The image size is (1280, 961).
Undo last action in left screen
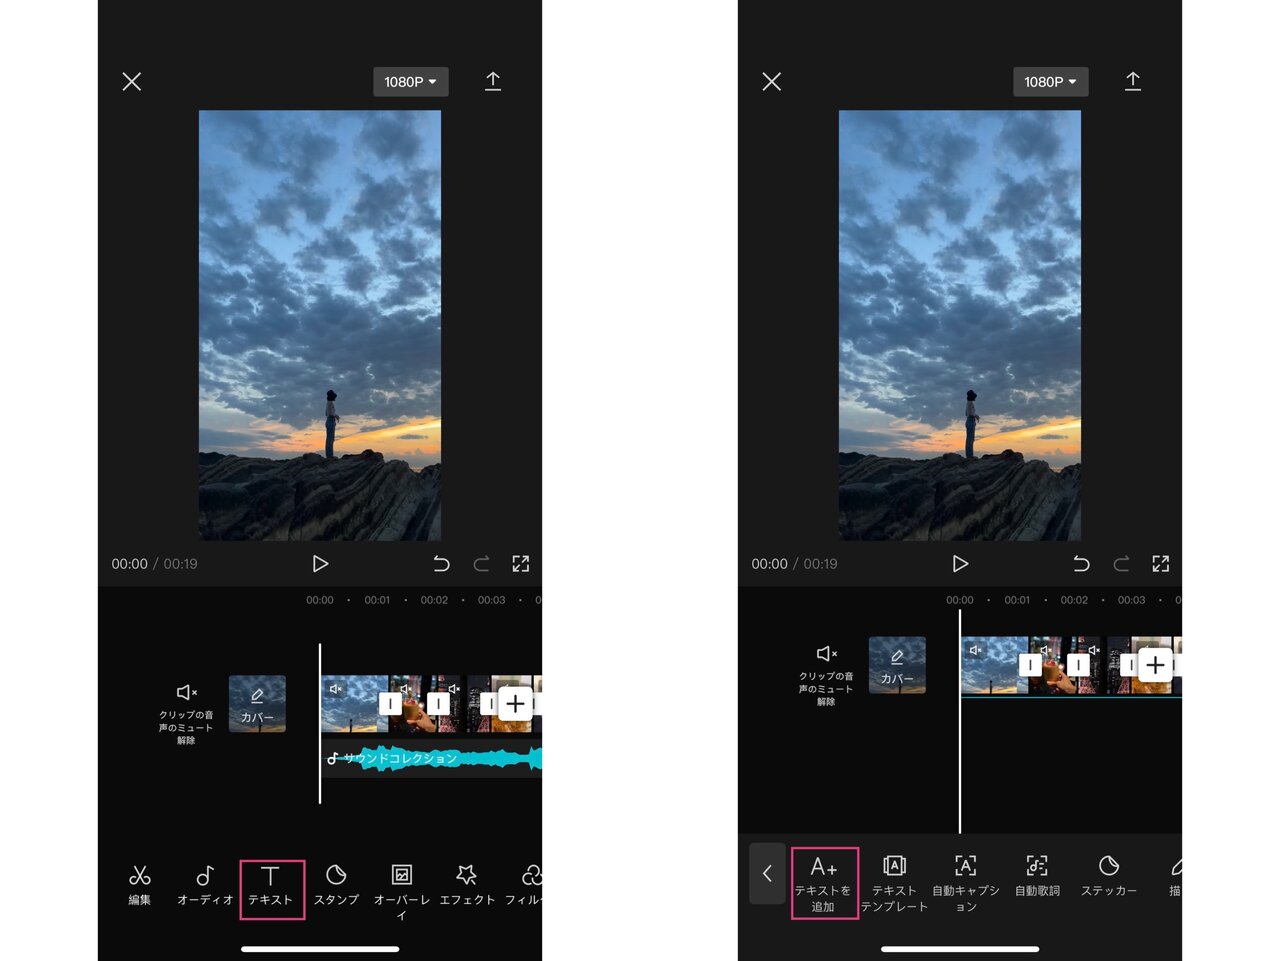click(441, 564)
